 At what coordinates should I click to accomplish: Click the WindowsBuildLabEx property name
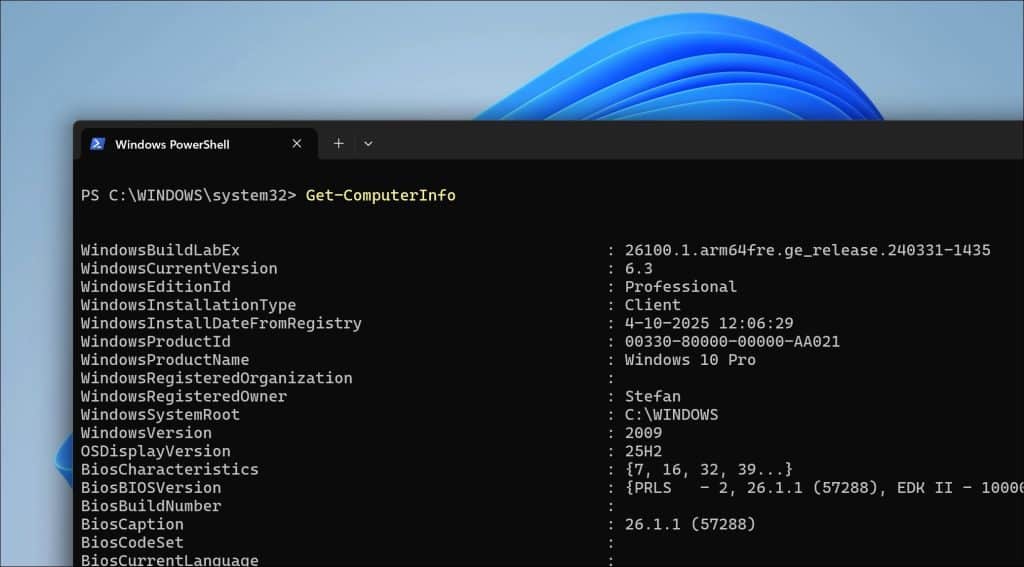[160, 250]
